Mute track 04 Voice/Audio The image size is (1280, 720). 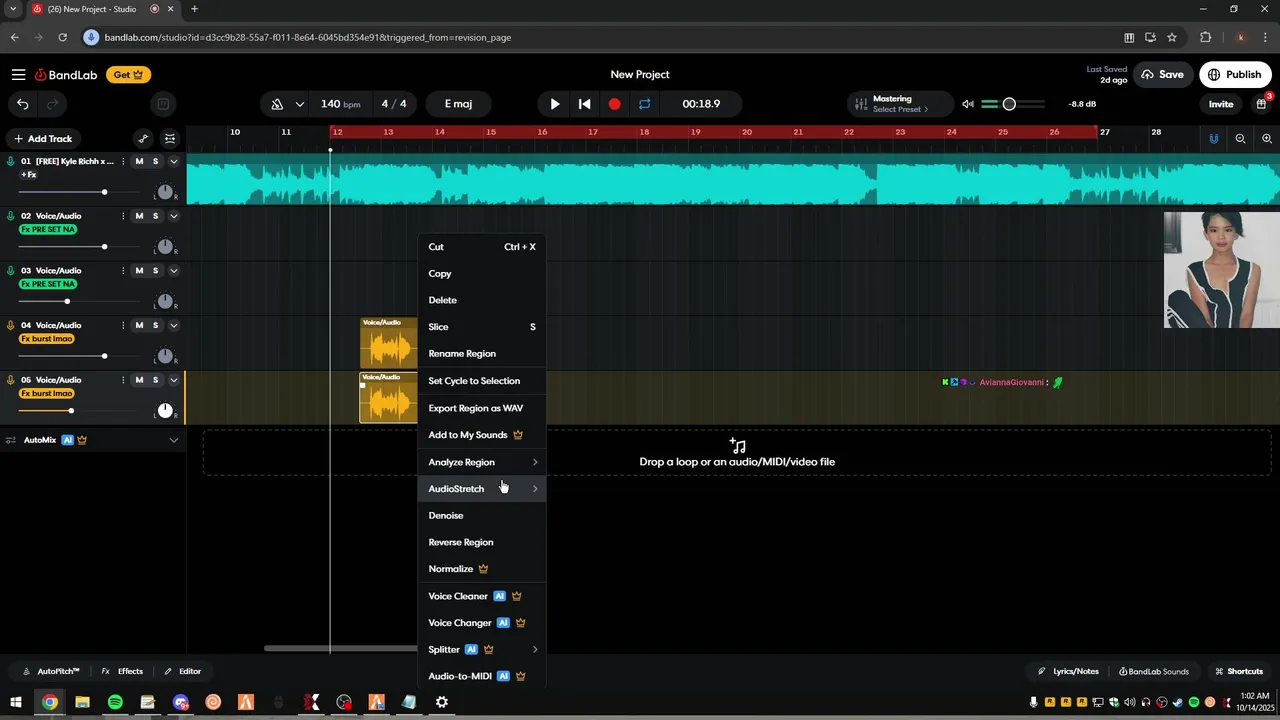click(x=139, y=325)
